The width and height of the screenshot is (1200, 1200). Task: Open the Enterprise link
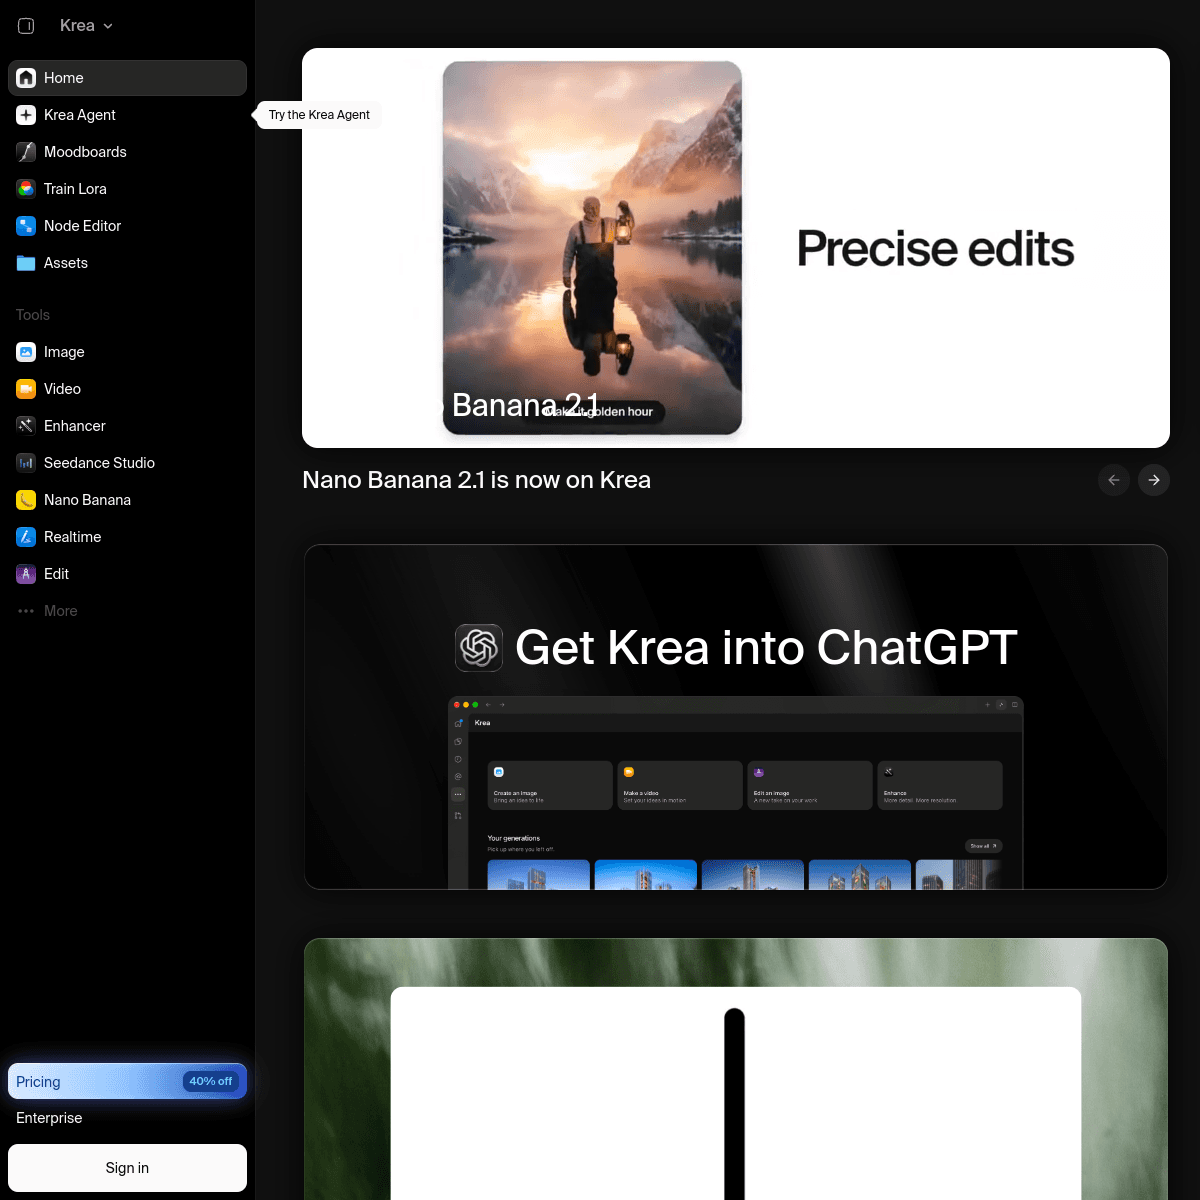[49, 1118]
